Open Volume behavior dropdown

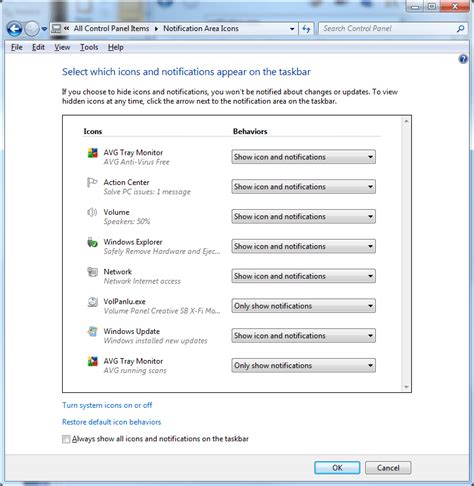[x=303, y=217]
